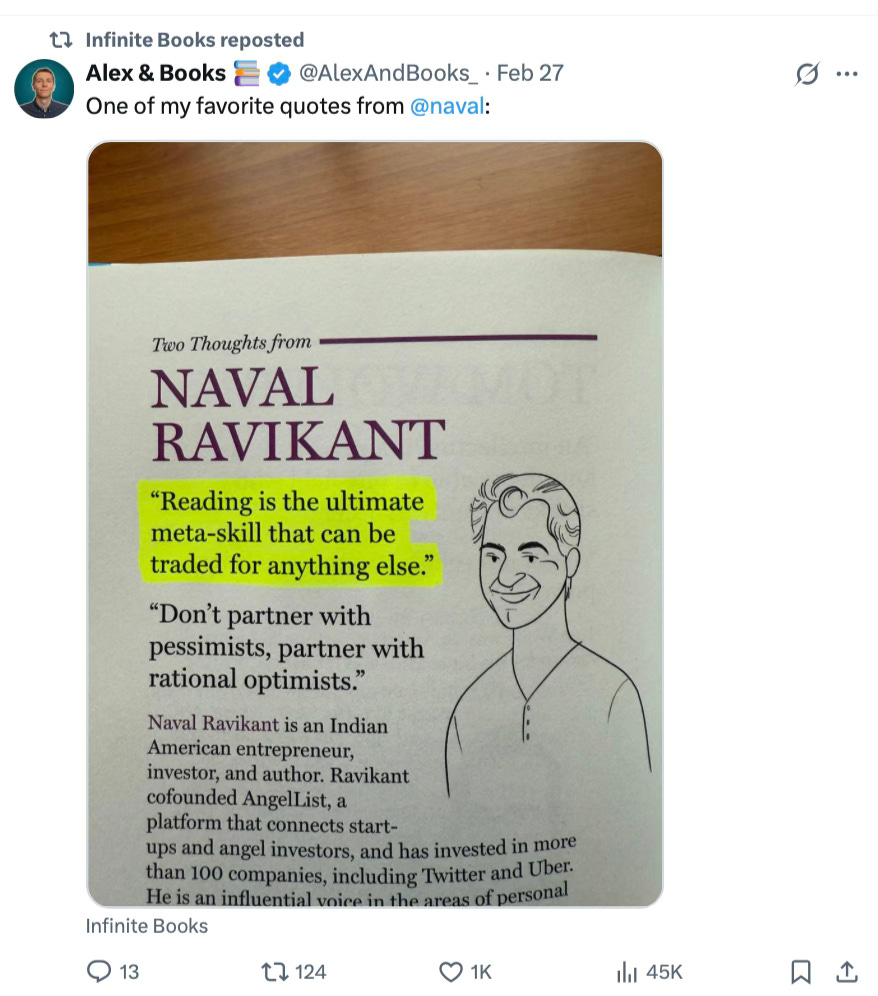Like the post with the heart icon

coord(450,972)
